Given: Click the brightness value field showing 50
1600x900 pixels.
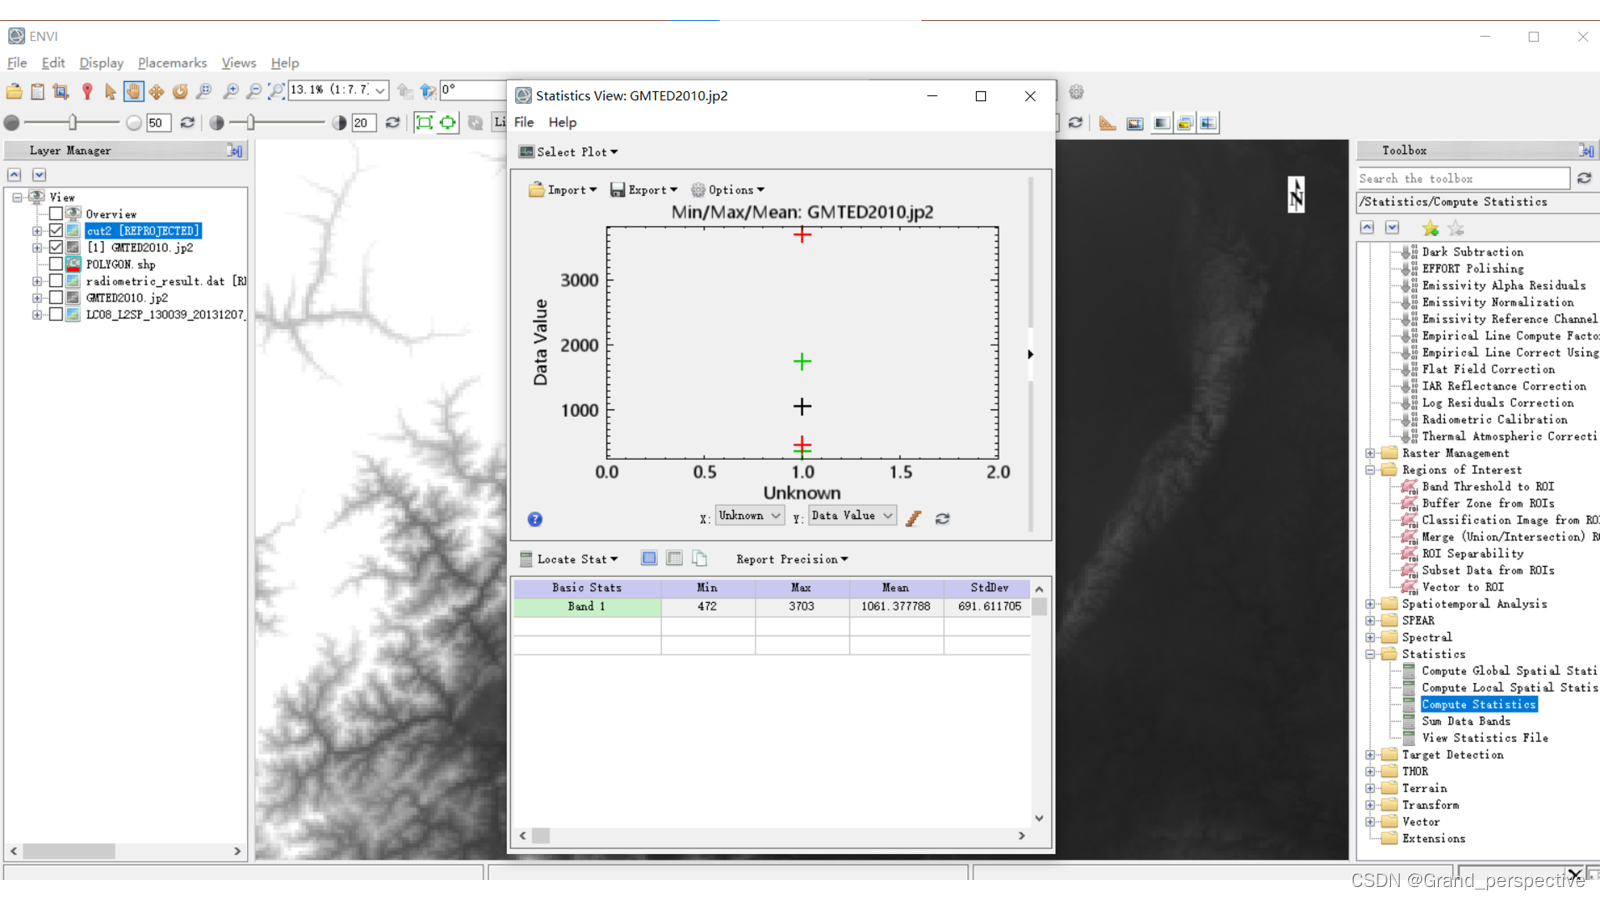Looking at the screenshot, I should pos(158,123).
